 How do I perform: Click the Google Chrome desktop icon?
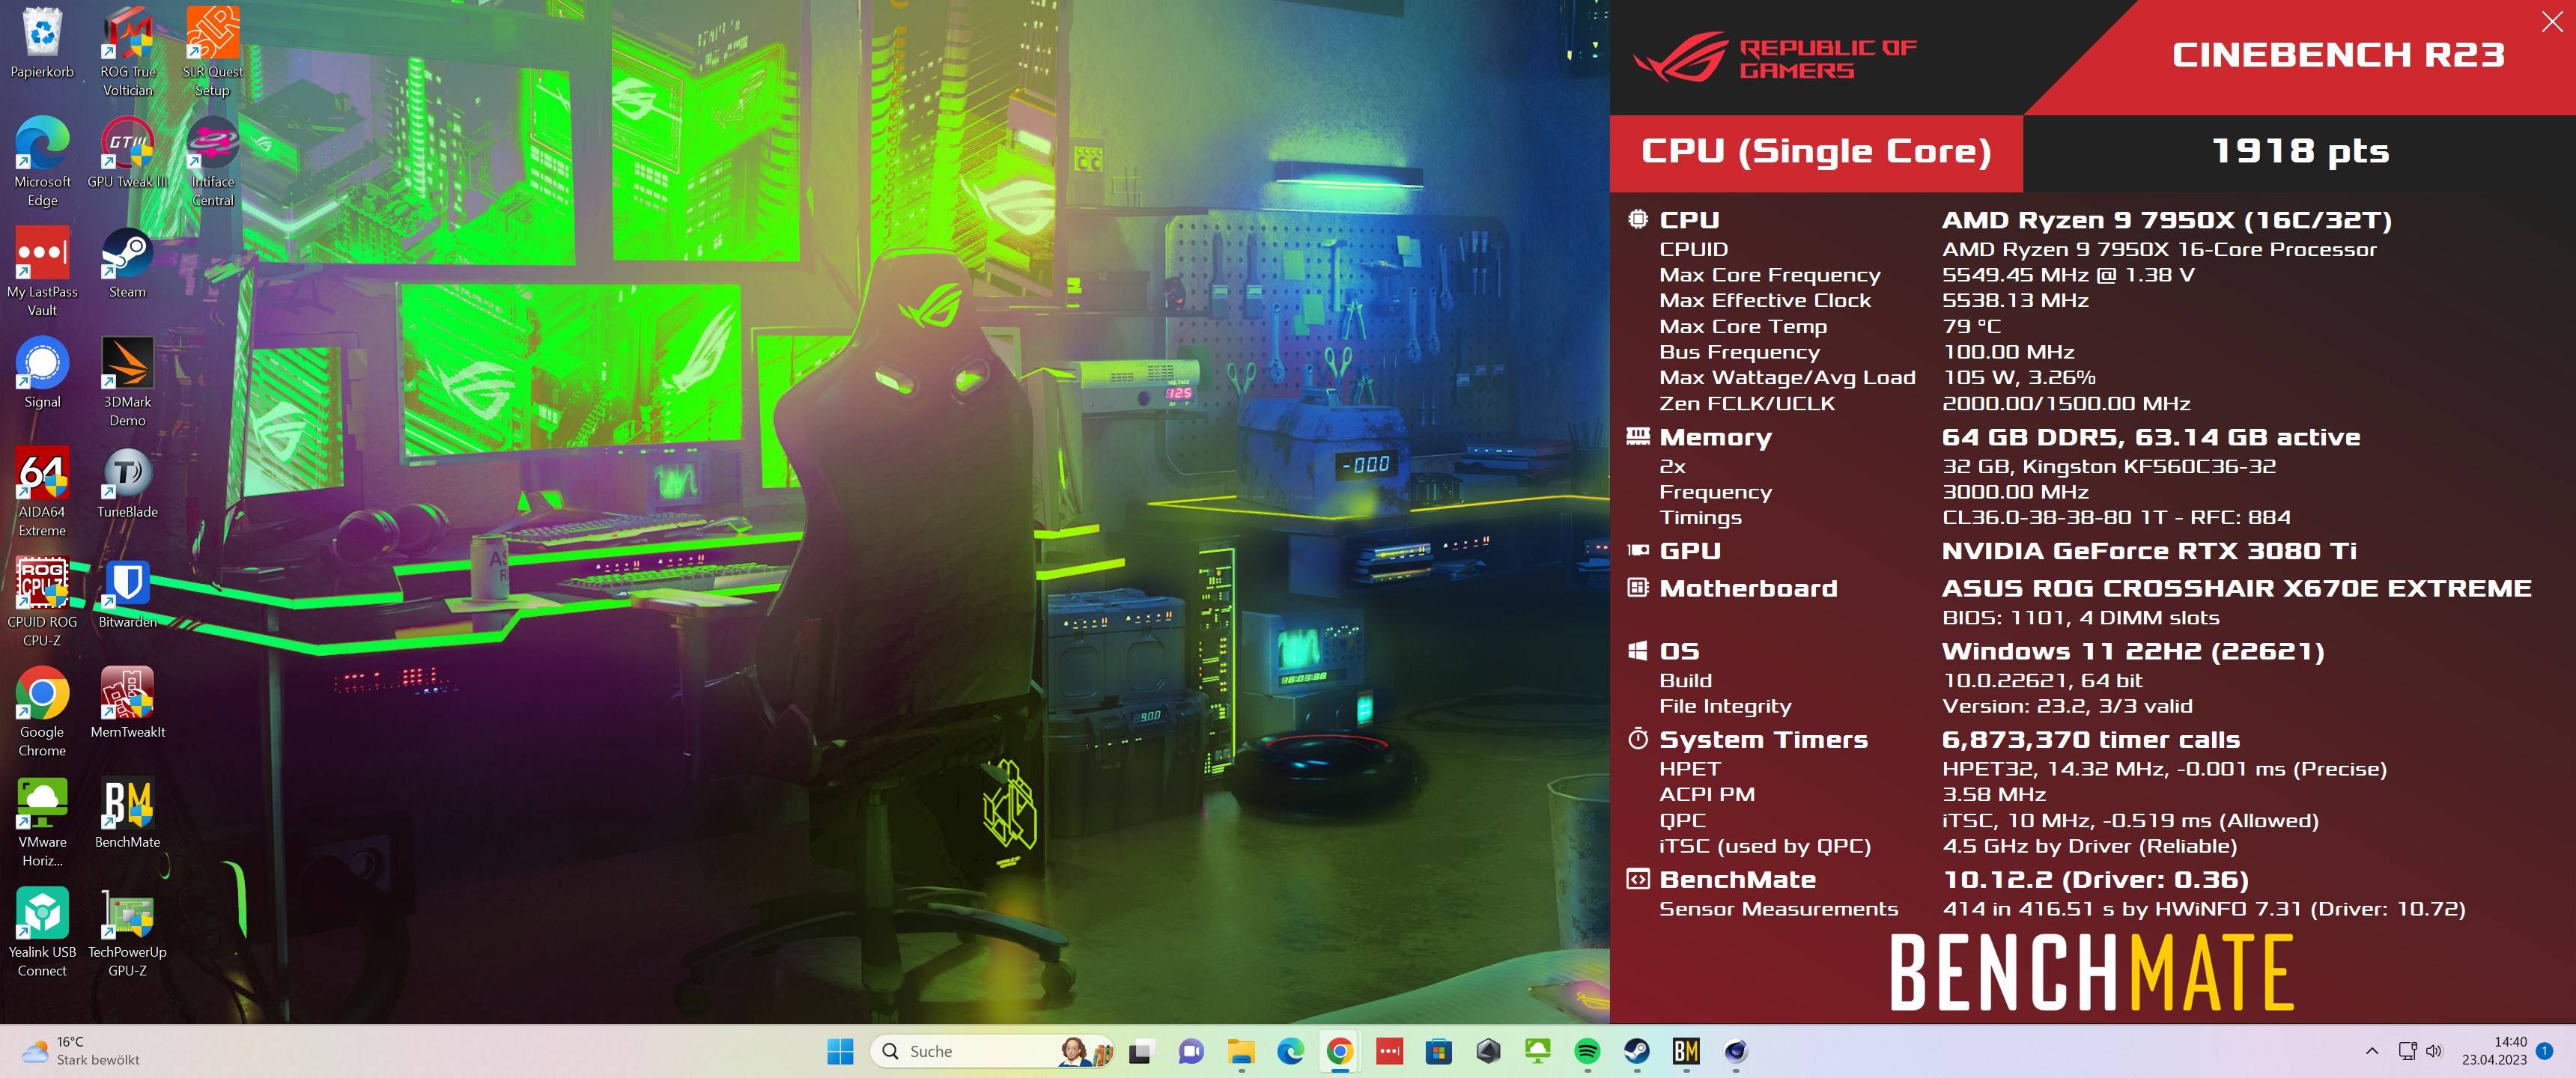[x=42, y=712]
